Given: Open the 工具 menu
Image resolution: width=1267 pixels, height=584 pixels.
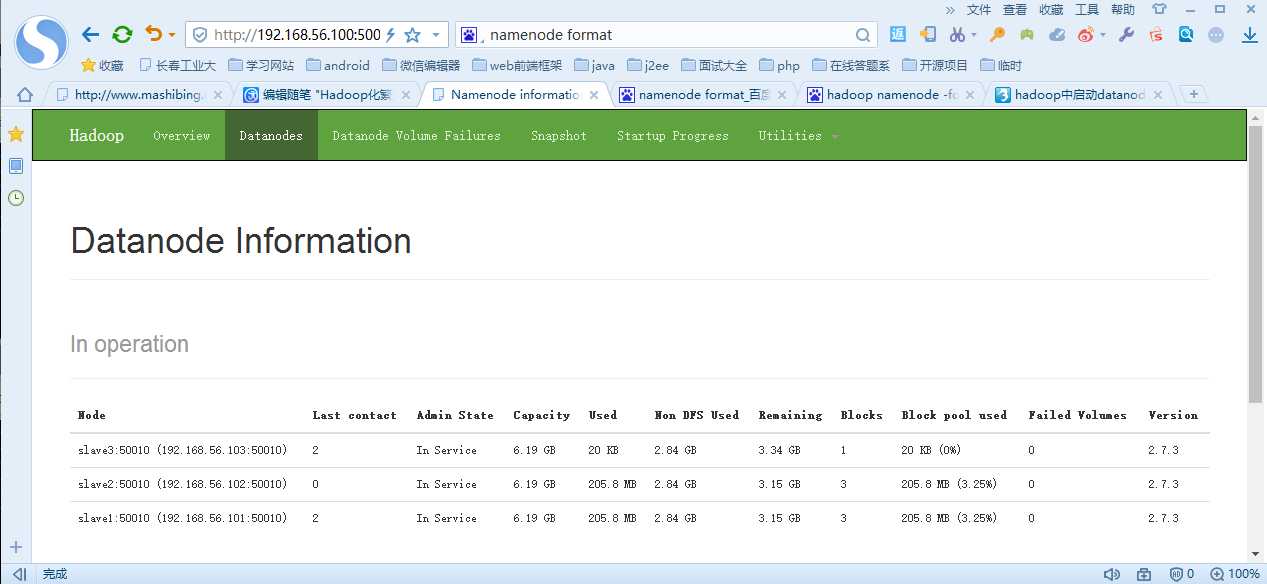Looking at the screenshot, I should point(1087,9).
